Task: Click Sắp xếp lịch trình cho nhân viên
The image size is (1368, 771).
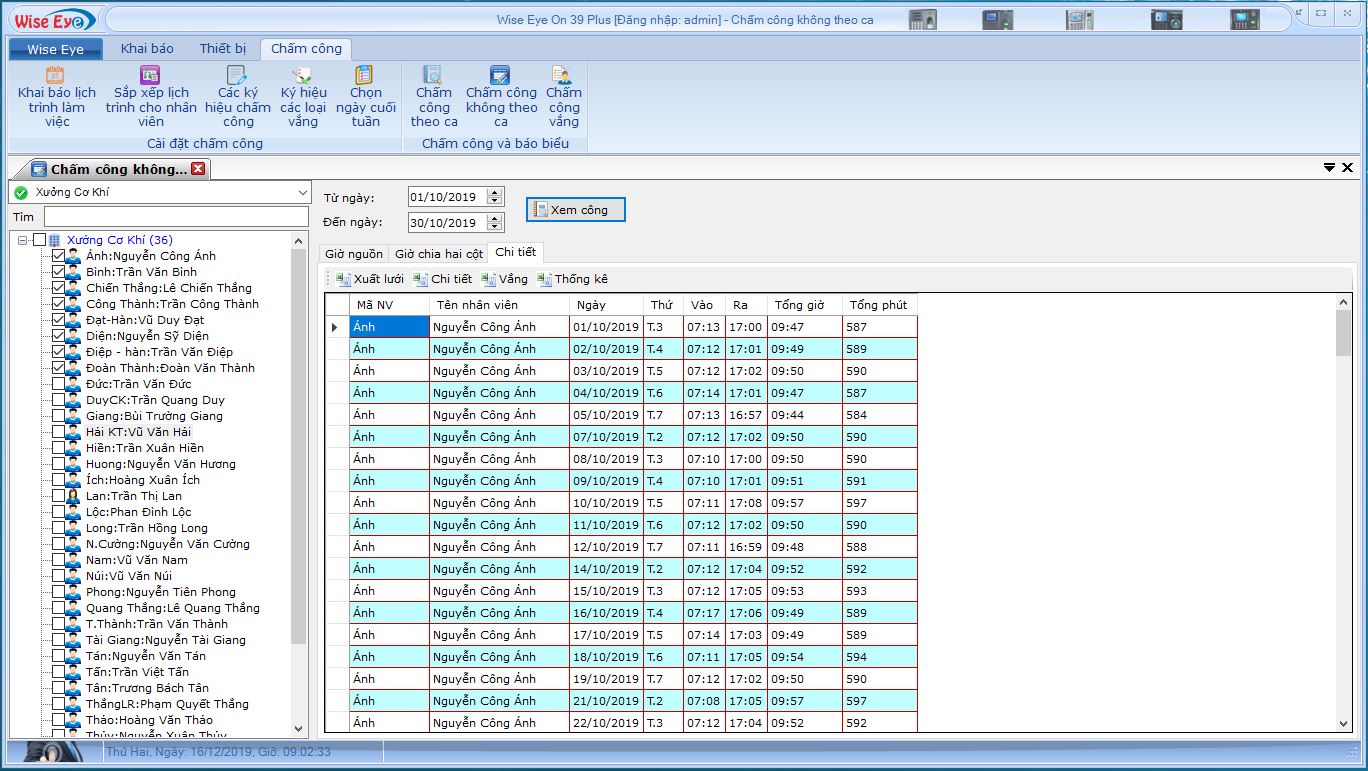Action: pos(151,97)
